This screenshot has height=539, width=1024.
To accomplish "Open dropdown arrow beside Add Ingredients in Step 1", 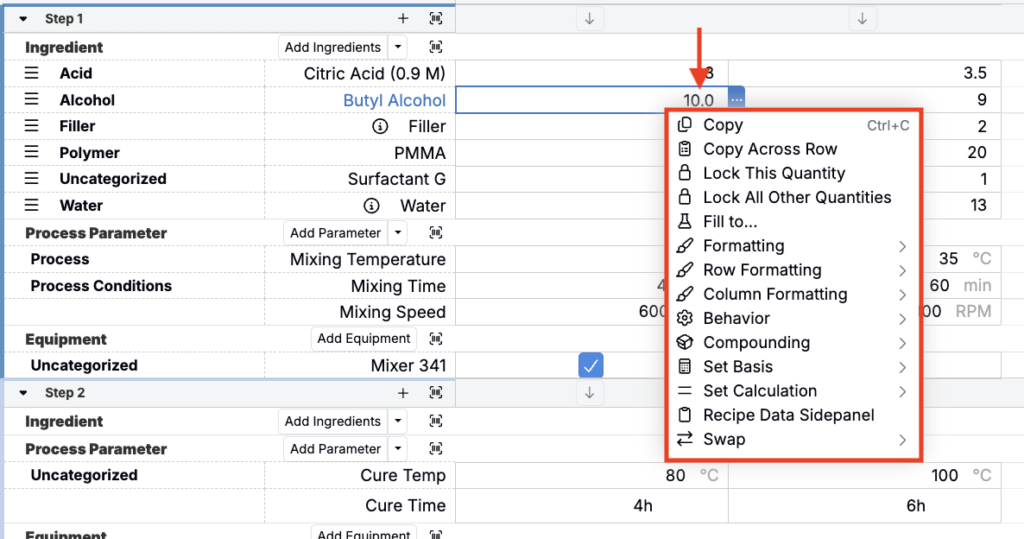I will (398, 47).
